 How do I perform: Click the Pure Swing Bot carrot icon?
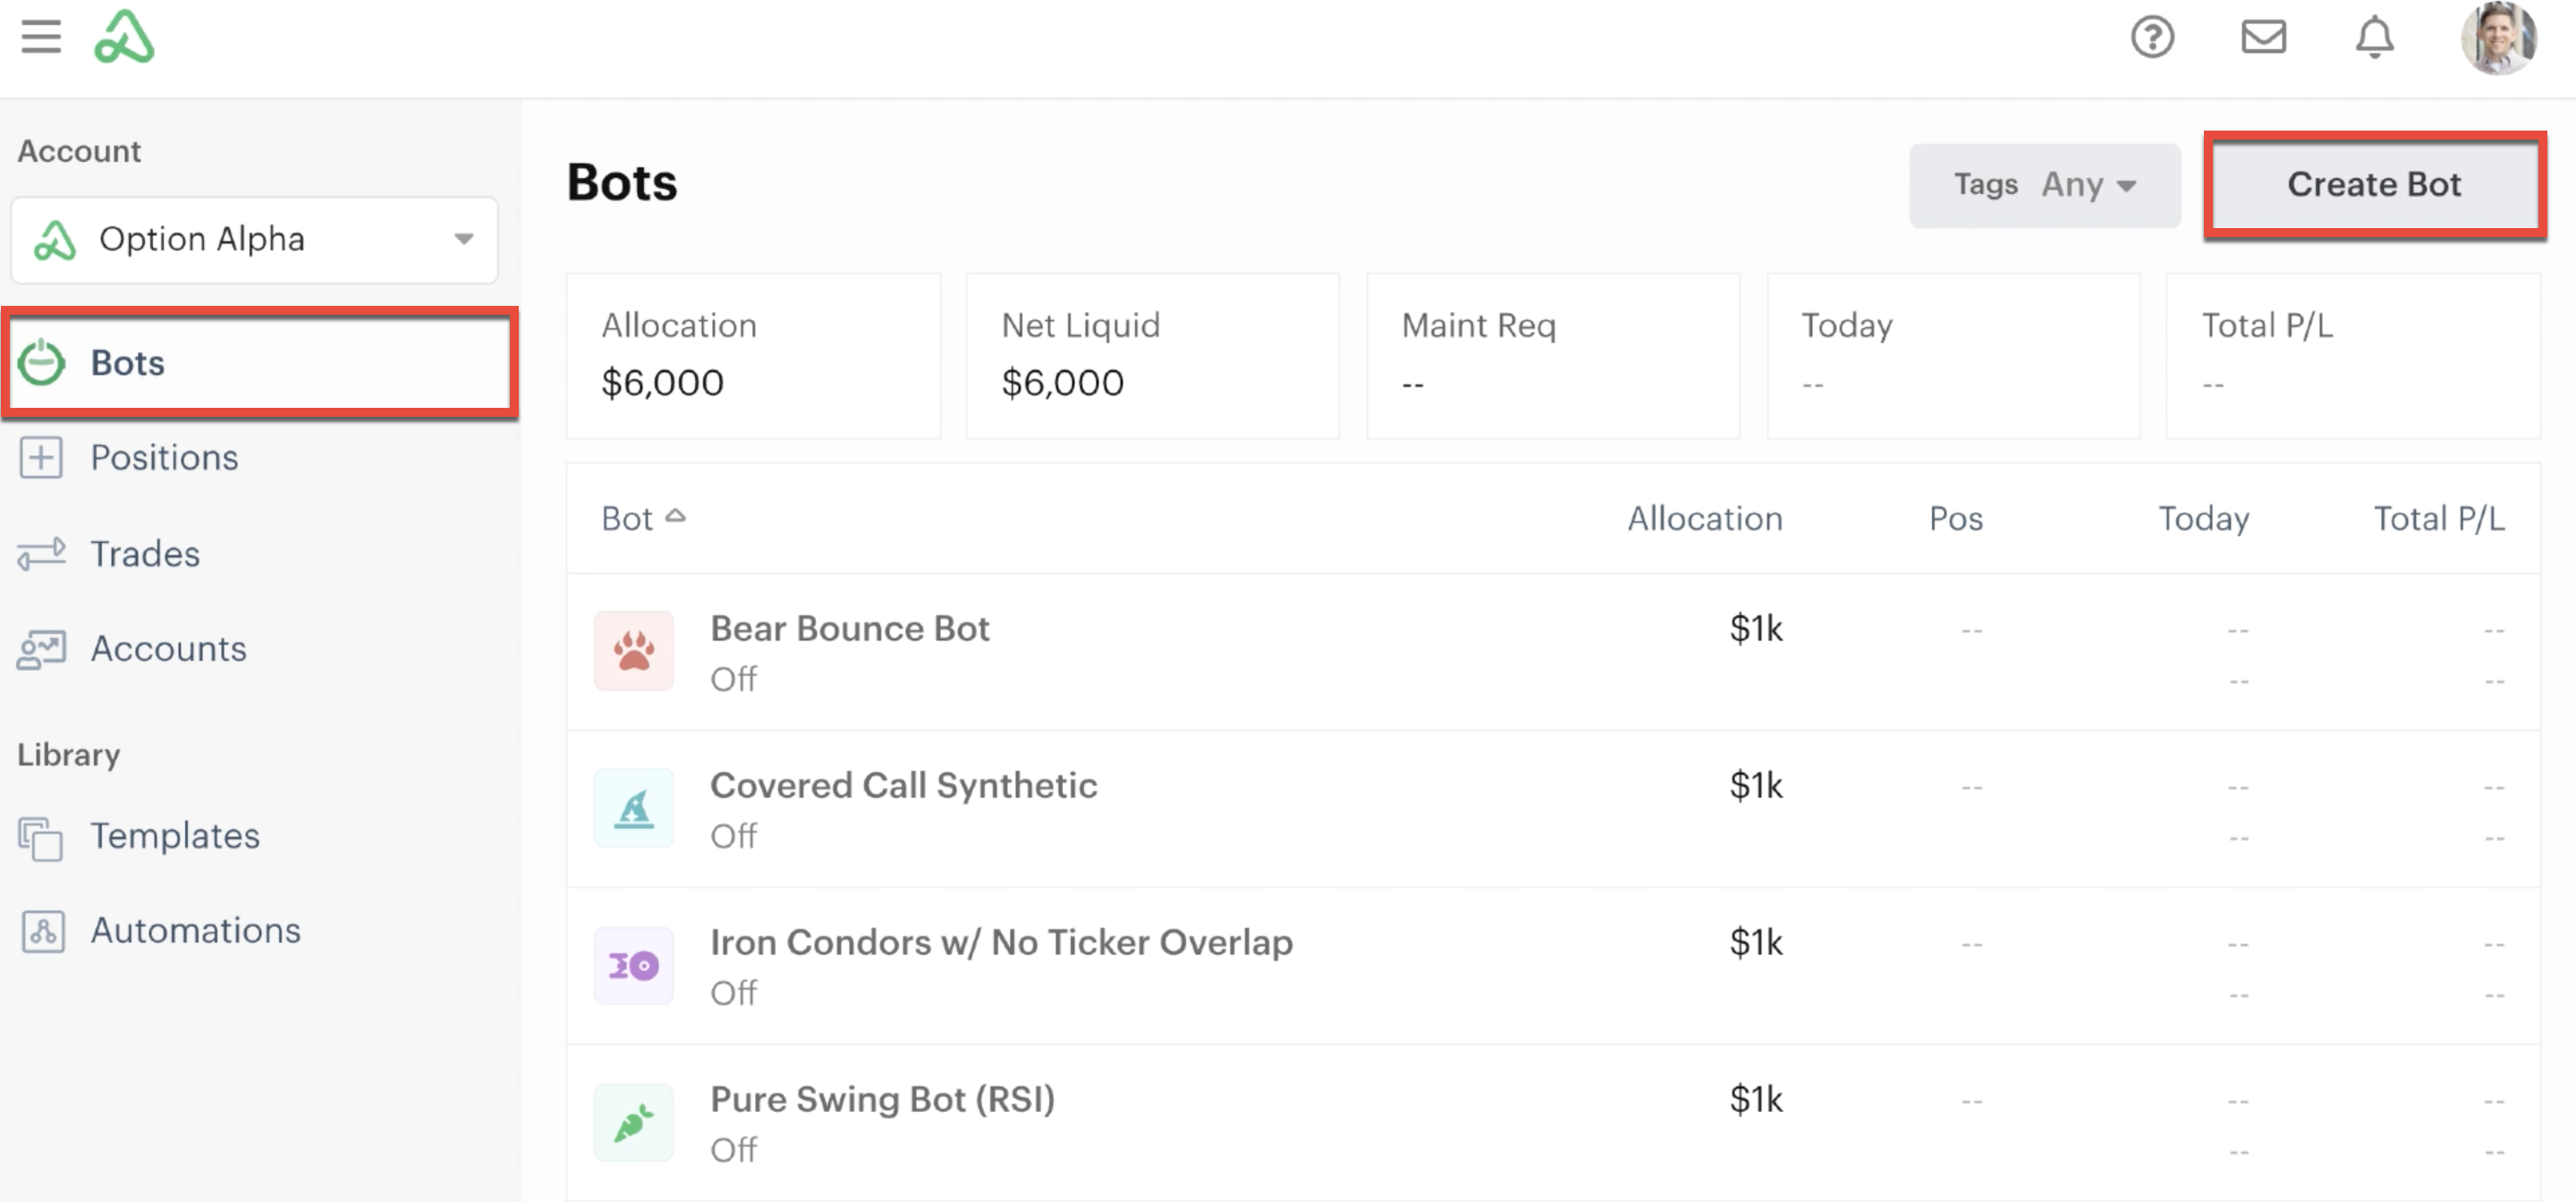pos(634,1122)
